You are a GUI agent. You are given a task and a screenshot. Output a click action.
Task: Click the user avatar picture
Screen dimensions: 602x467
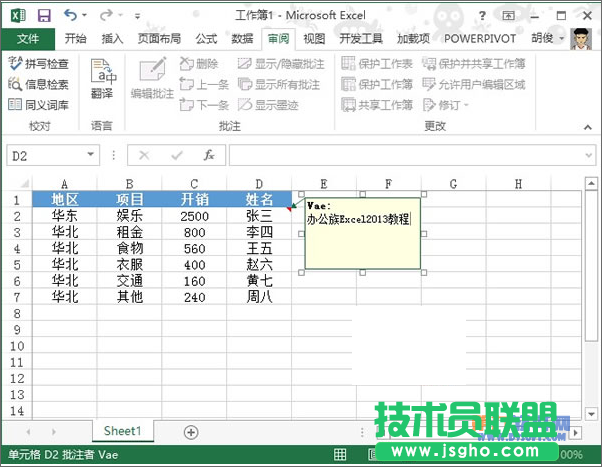pyautogui.click(x=581, y=39)
